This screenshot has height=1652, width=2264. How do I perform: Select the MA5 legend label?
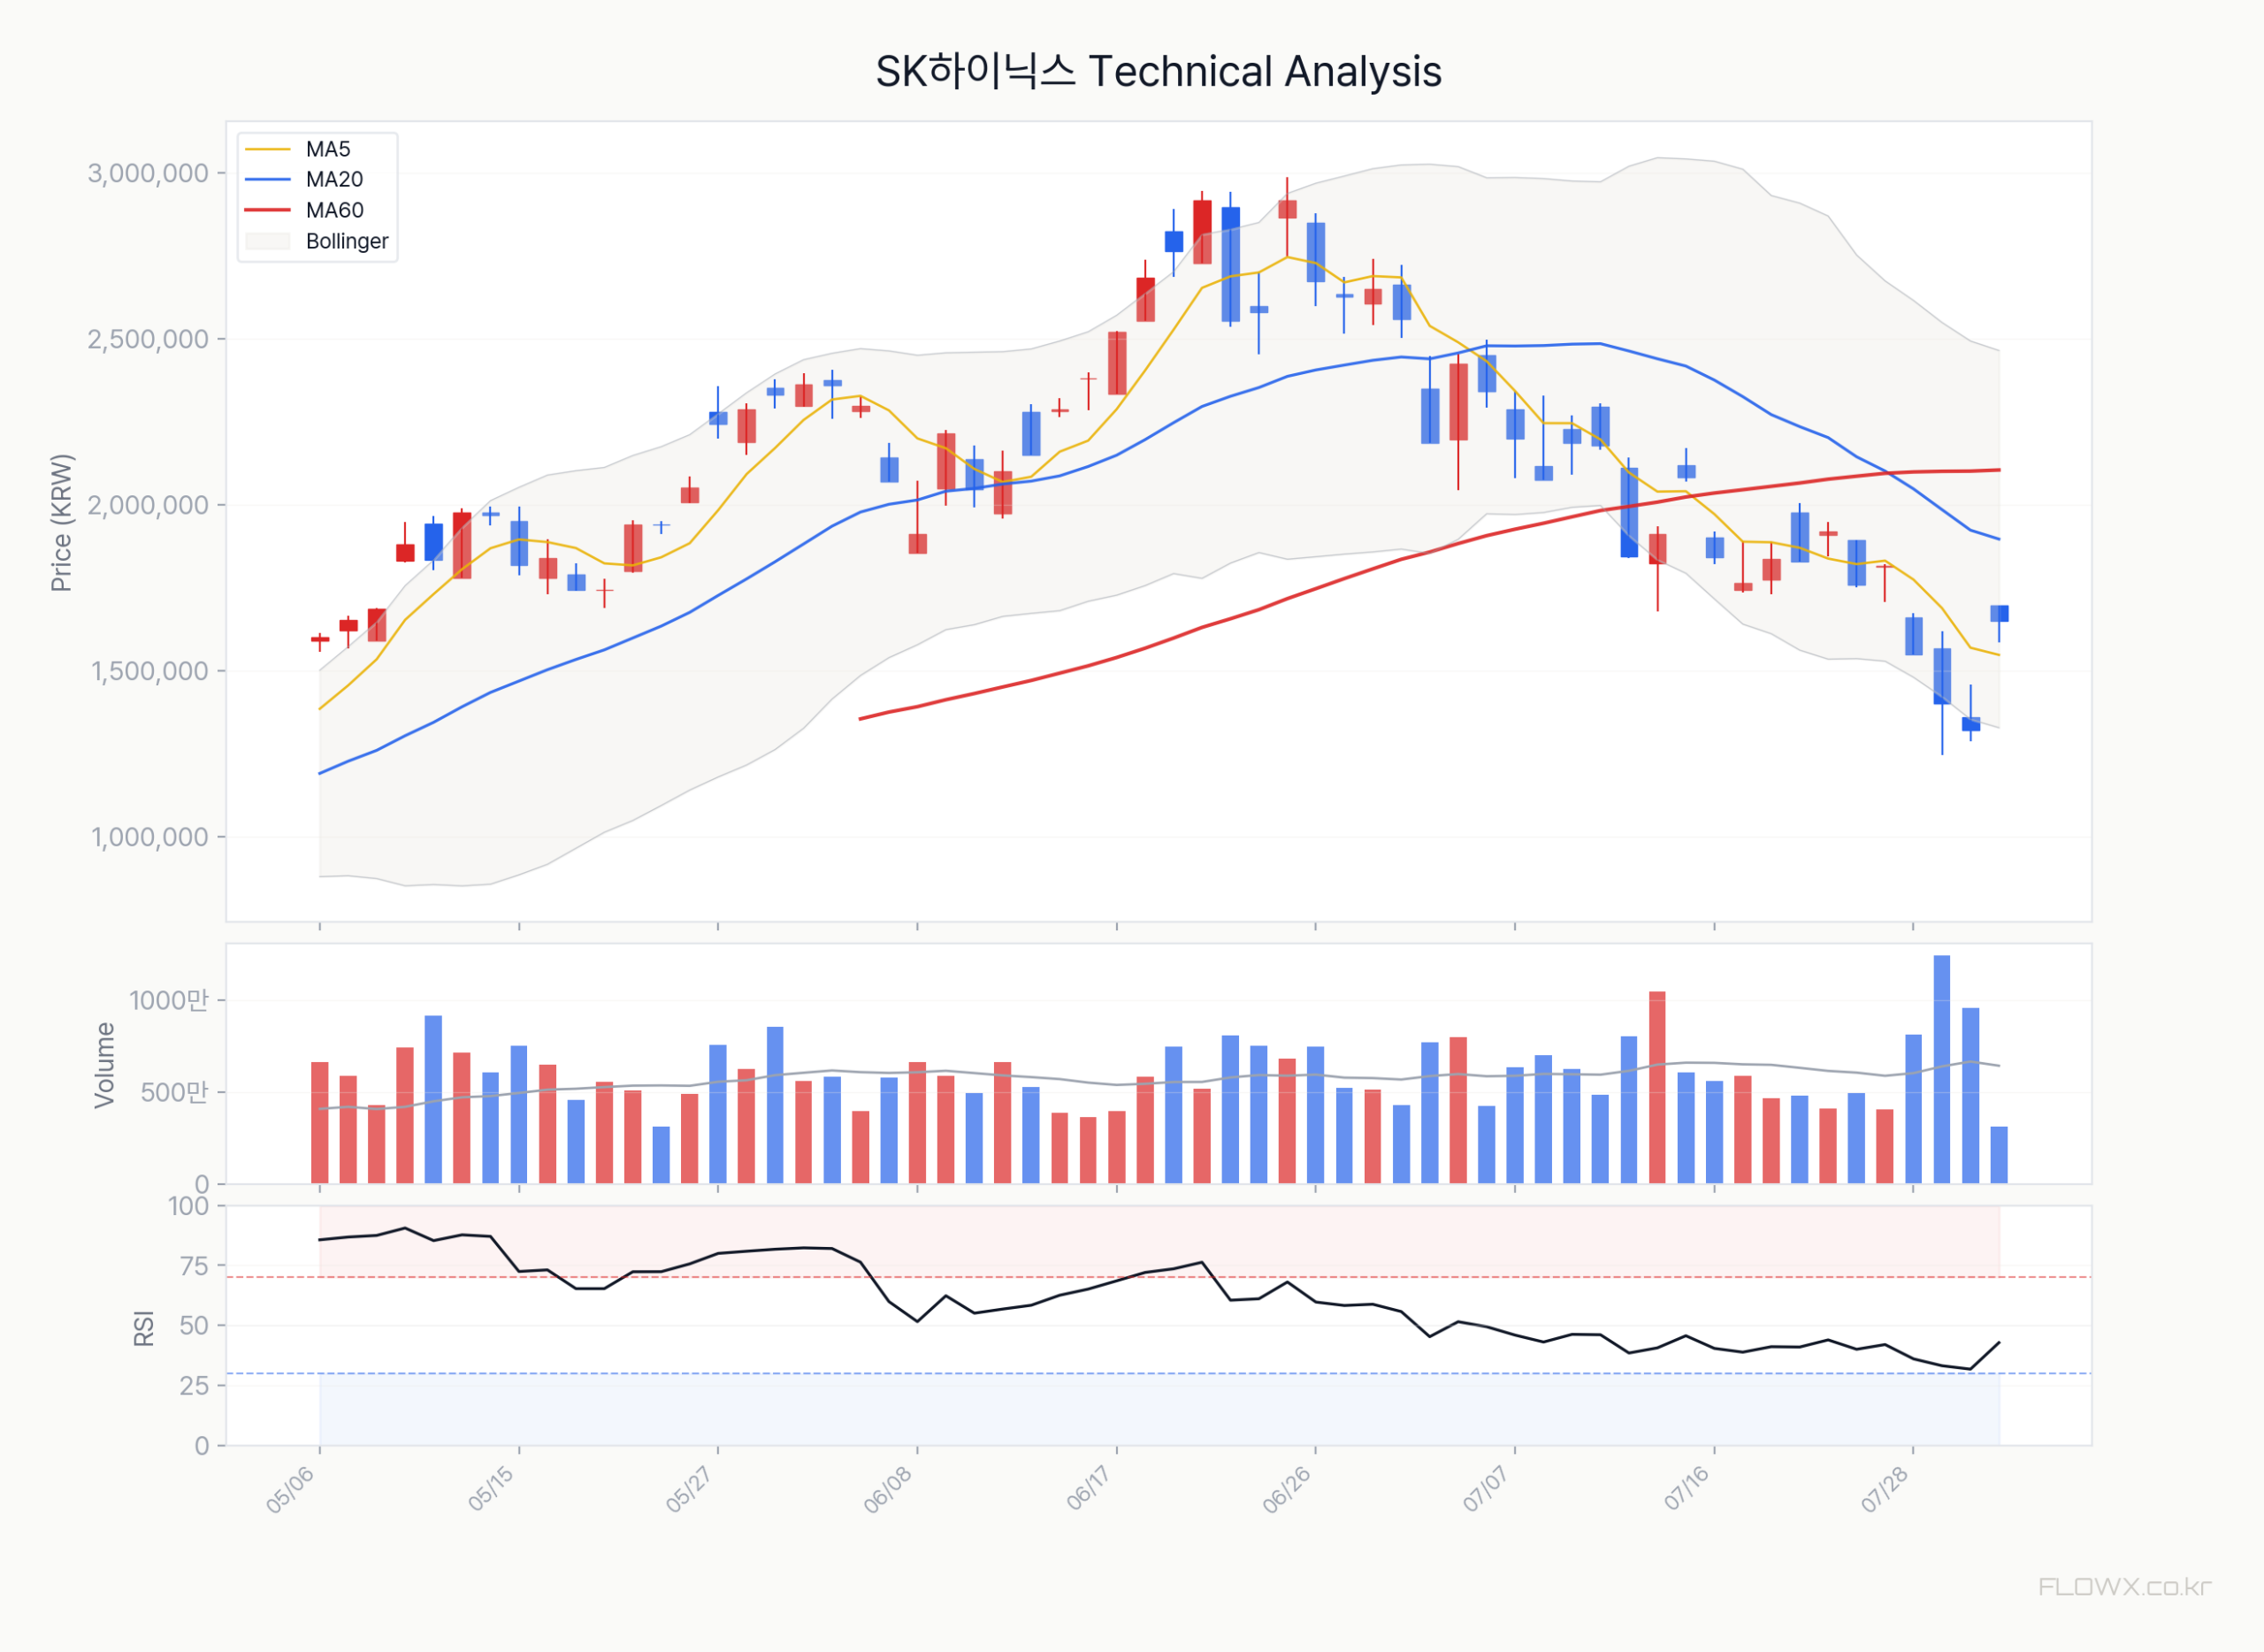coord(328,150)
